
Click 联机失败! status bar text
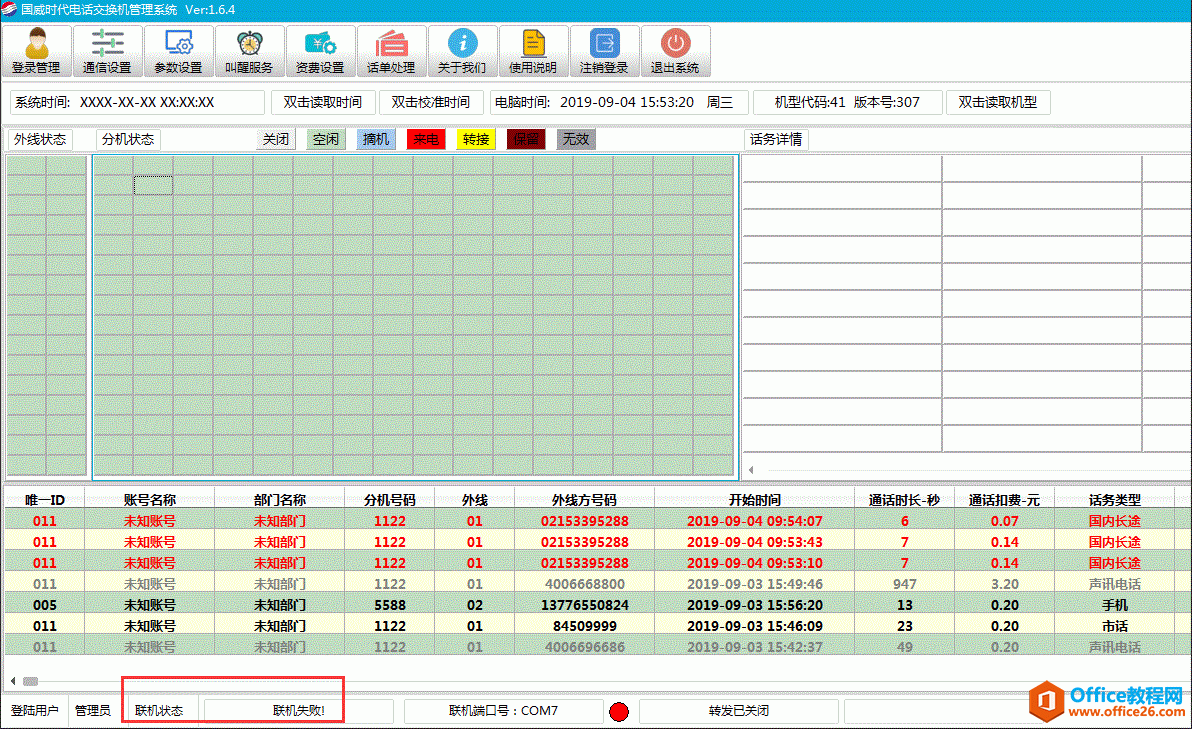click(x=299, y=711)
